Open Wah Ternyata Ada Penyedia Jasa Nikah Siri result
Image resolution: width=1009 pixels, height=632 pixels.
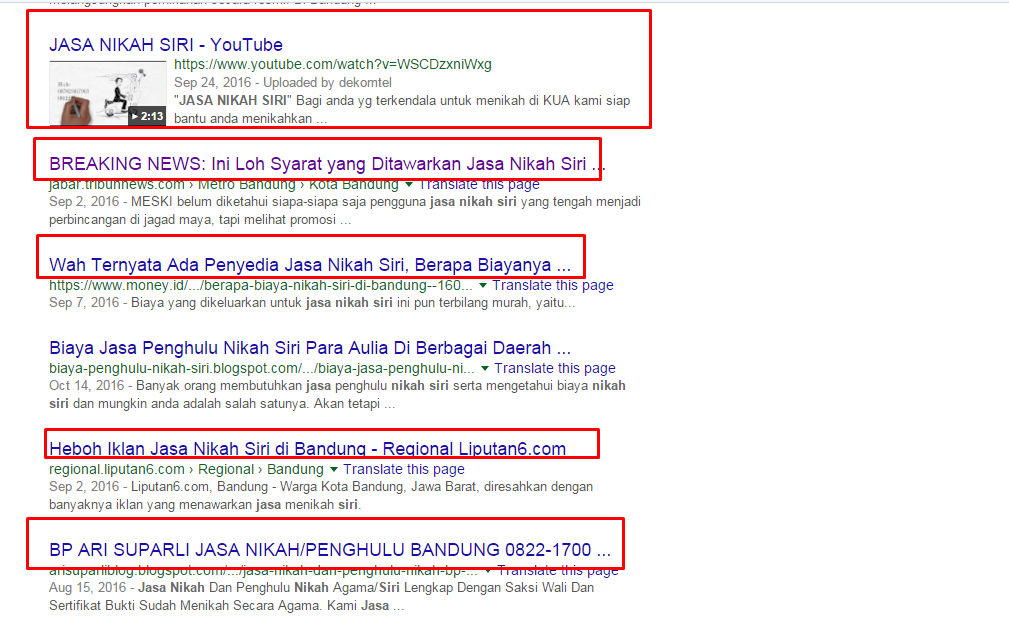point(310,265)
